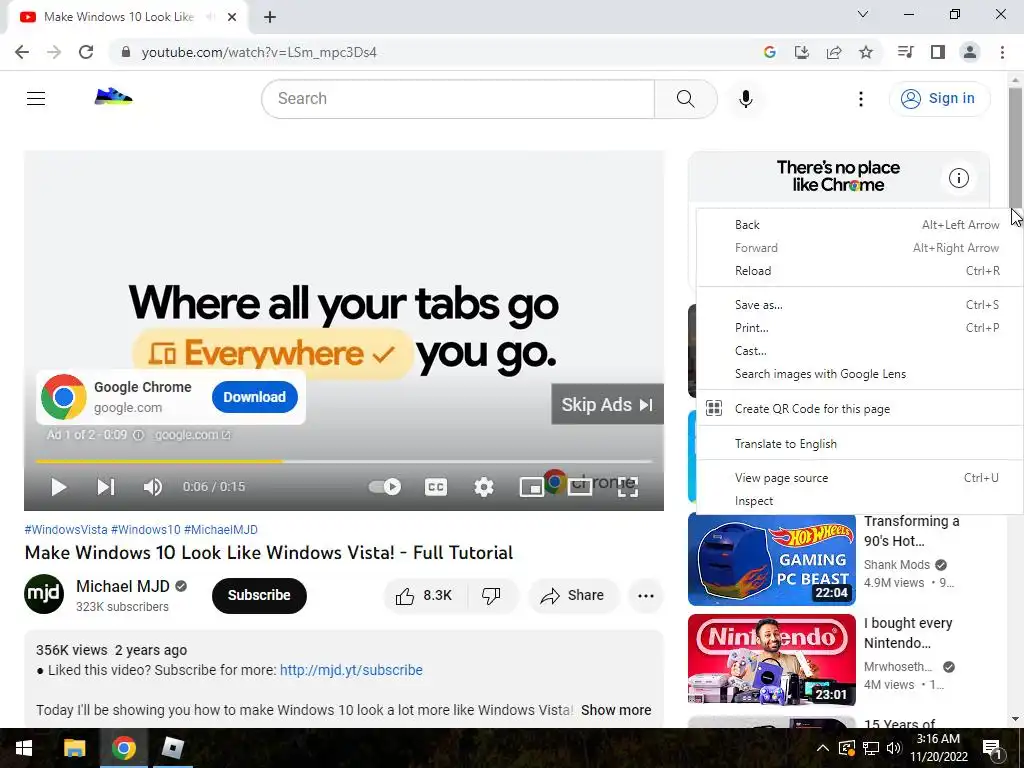
Task: Click the YouTube logo sneaker icon
Action: [x=114, y=97]
